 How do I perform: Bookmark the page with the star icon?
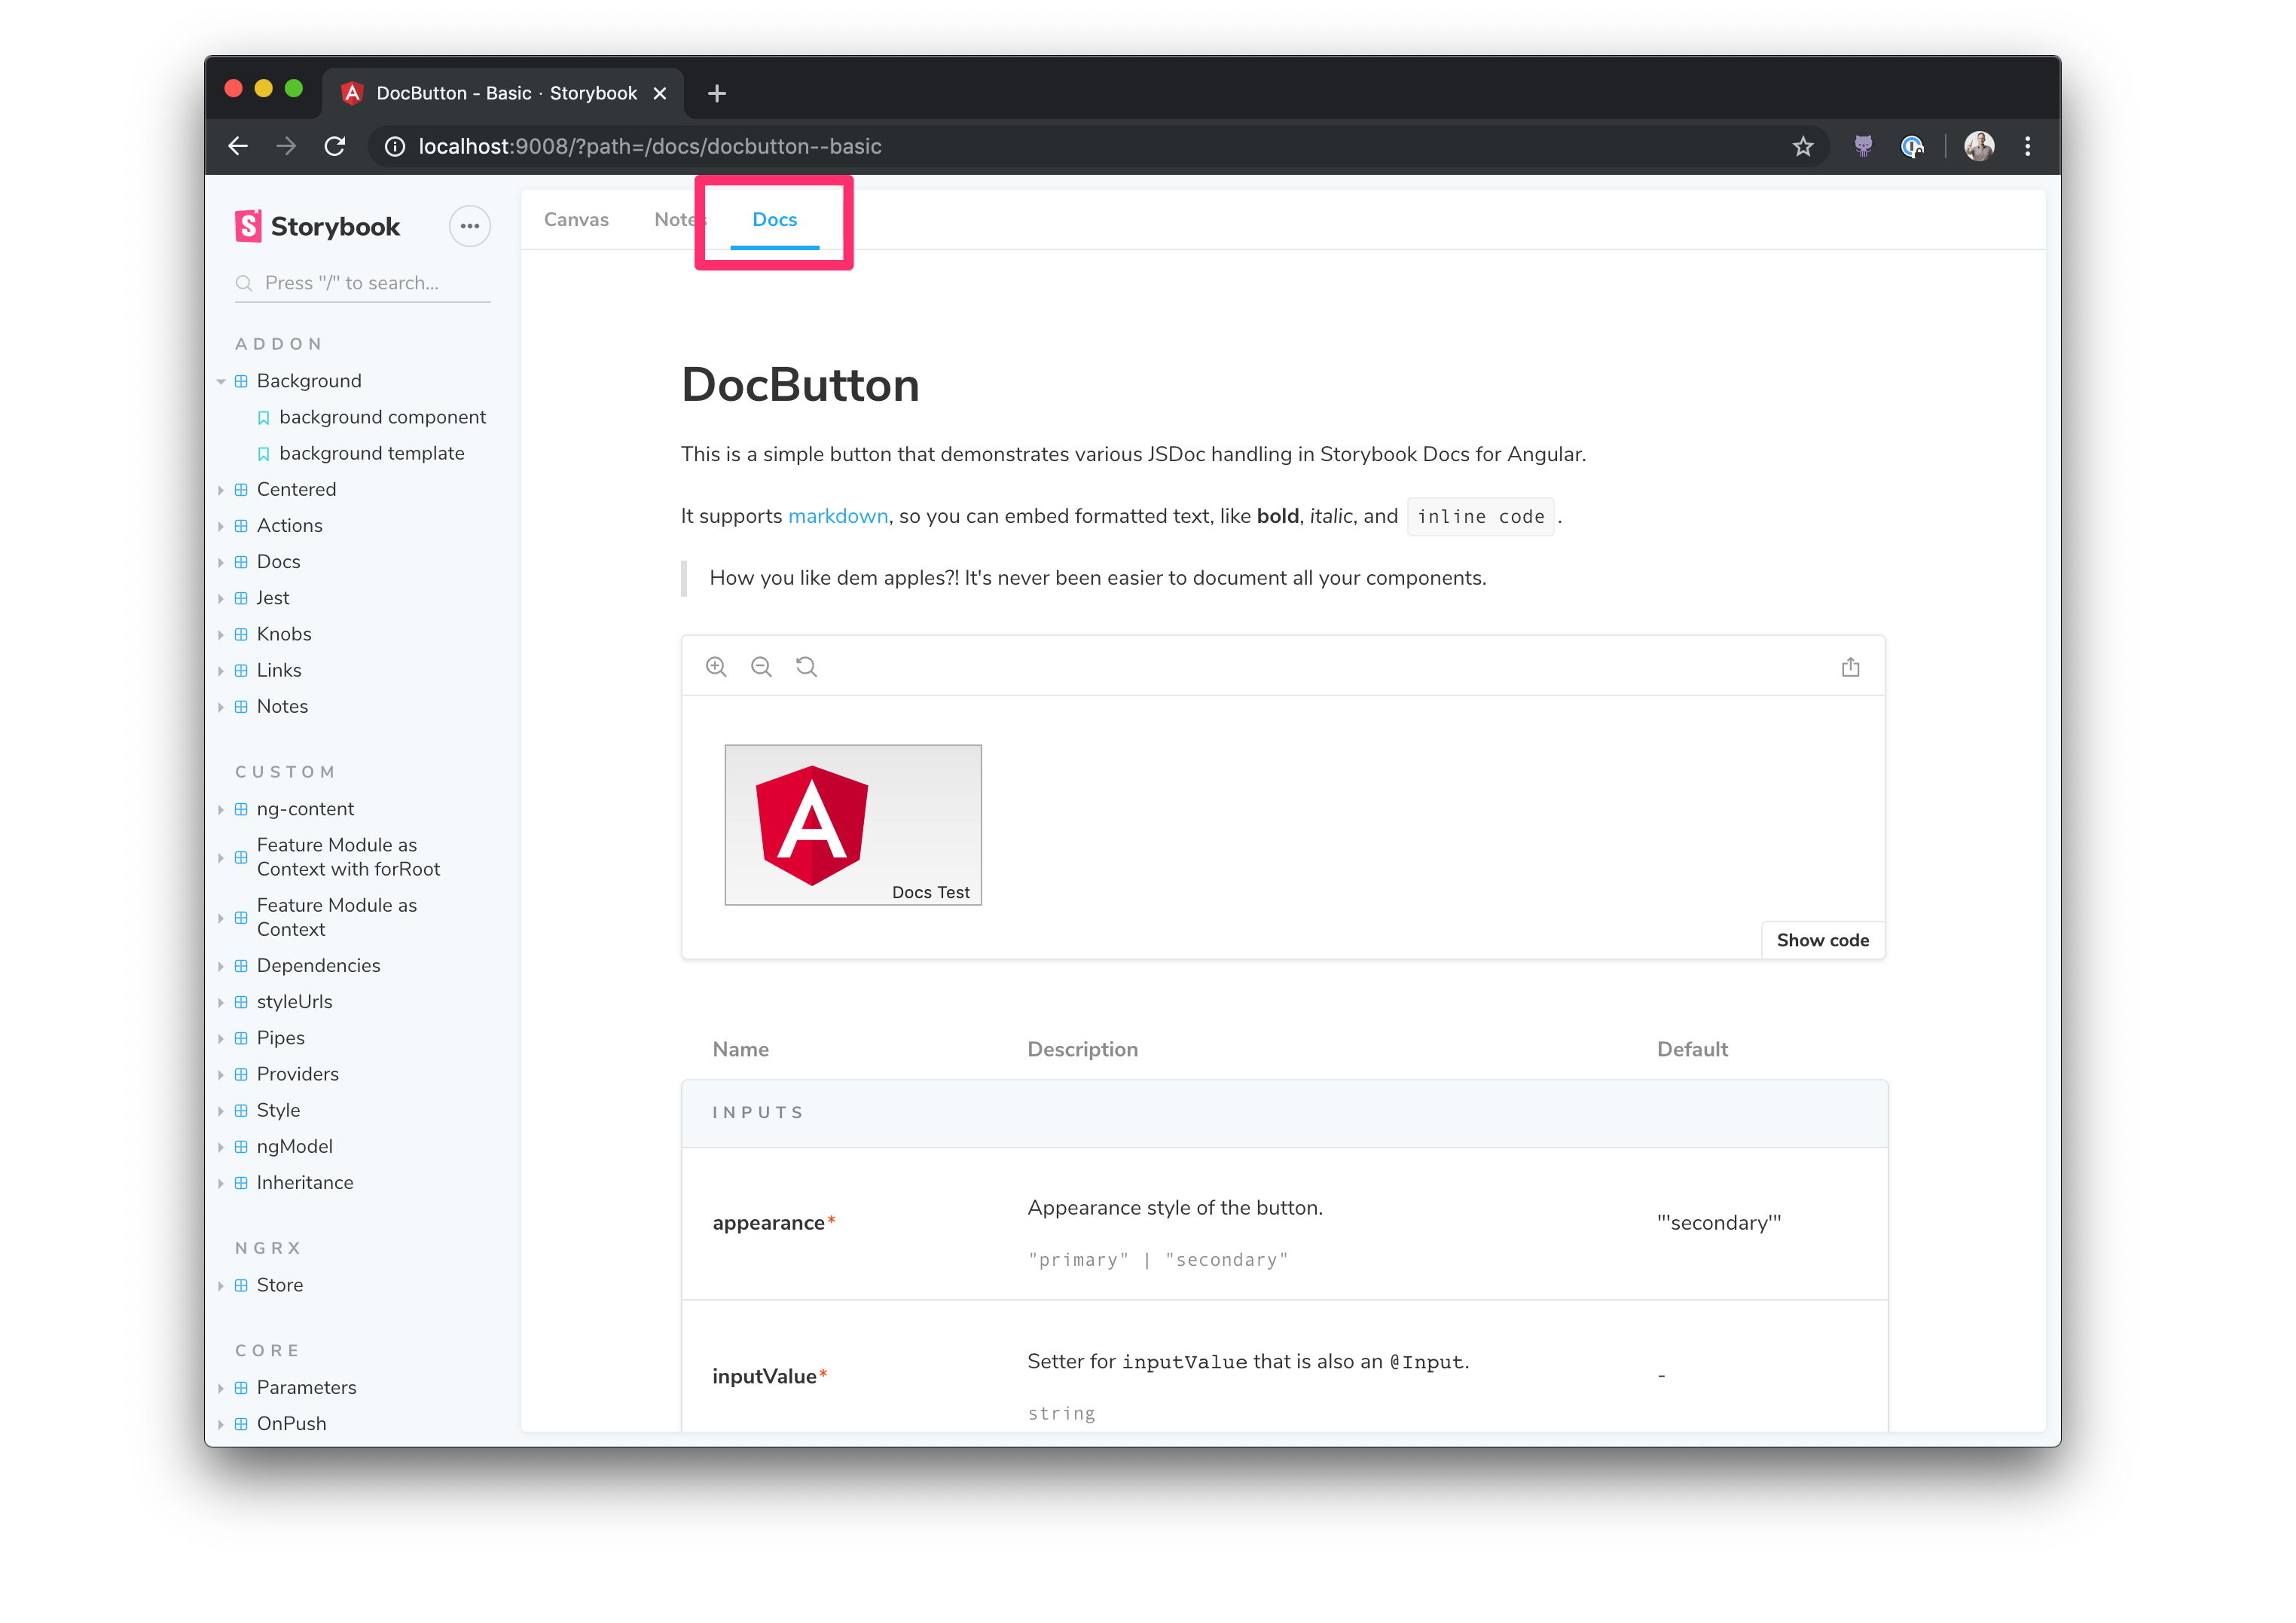(x=1802, y=146)
